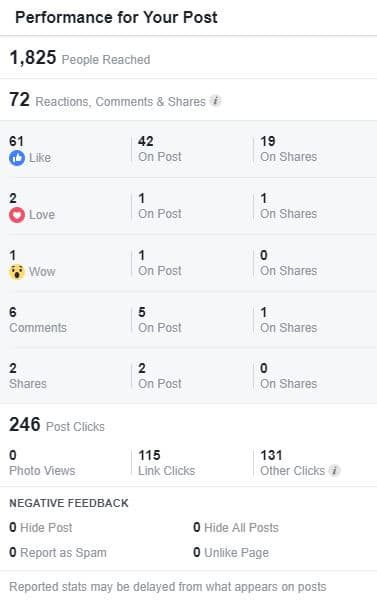The width and height of the screenshot is (377, 604).
Task: Click the 6 Comments total
Action: click(38, 320)
